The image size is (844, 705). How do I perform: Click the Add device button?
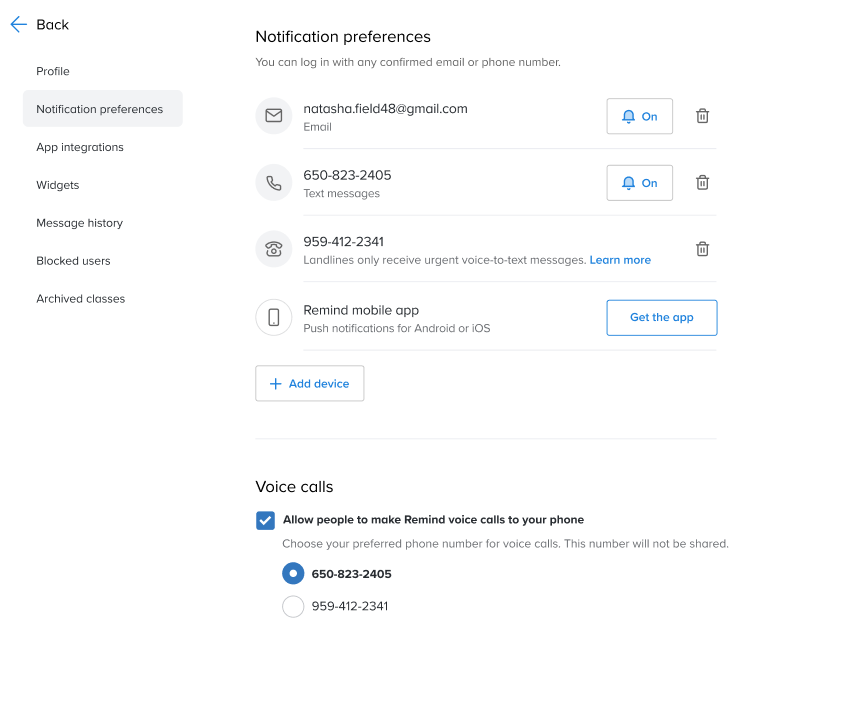(x=310, y=383)
